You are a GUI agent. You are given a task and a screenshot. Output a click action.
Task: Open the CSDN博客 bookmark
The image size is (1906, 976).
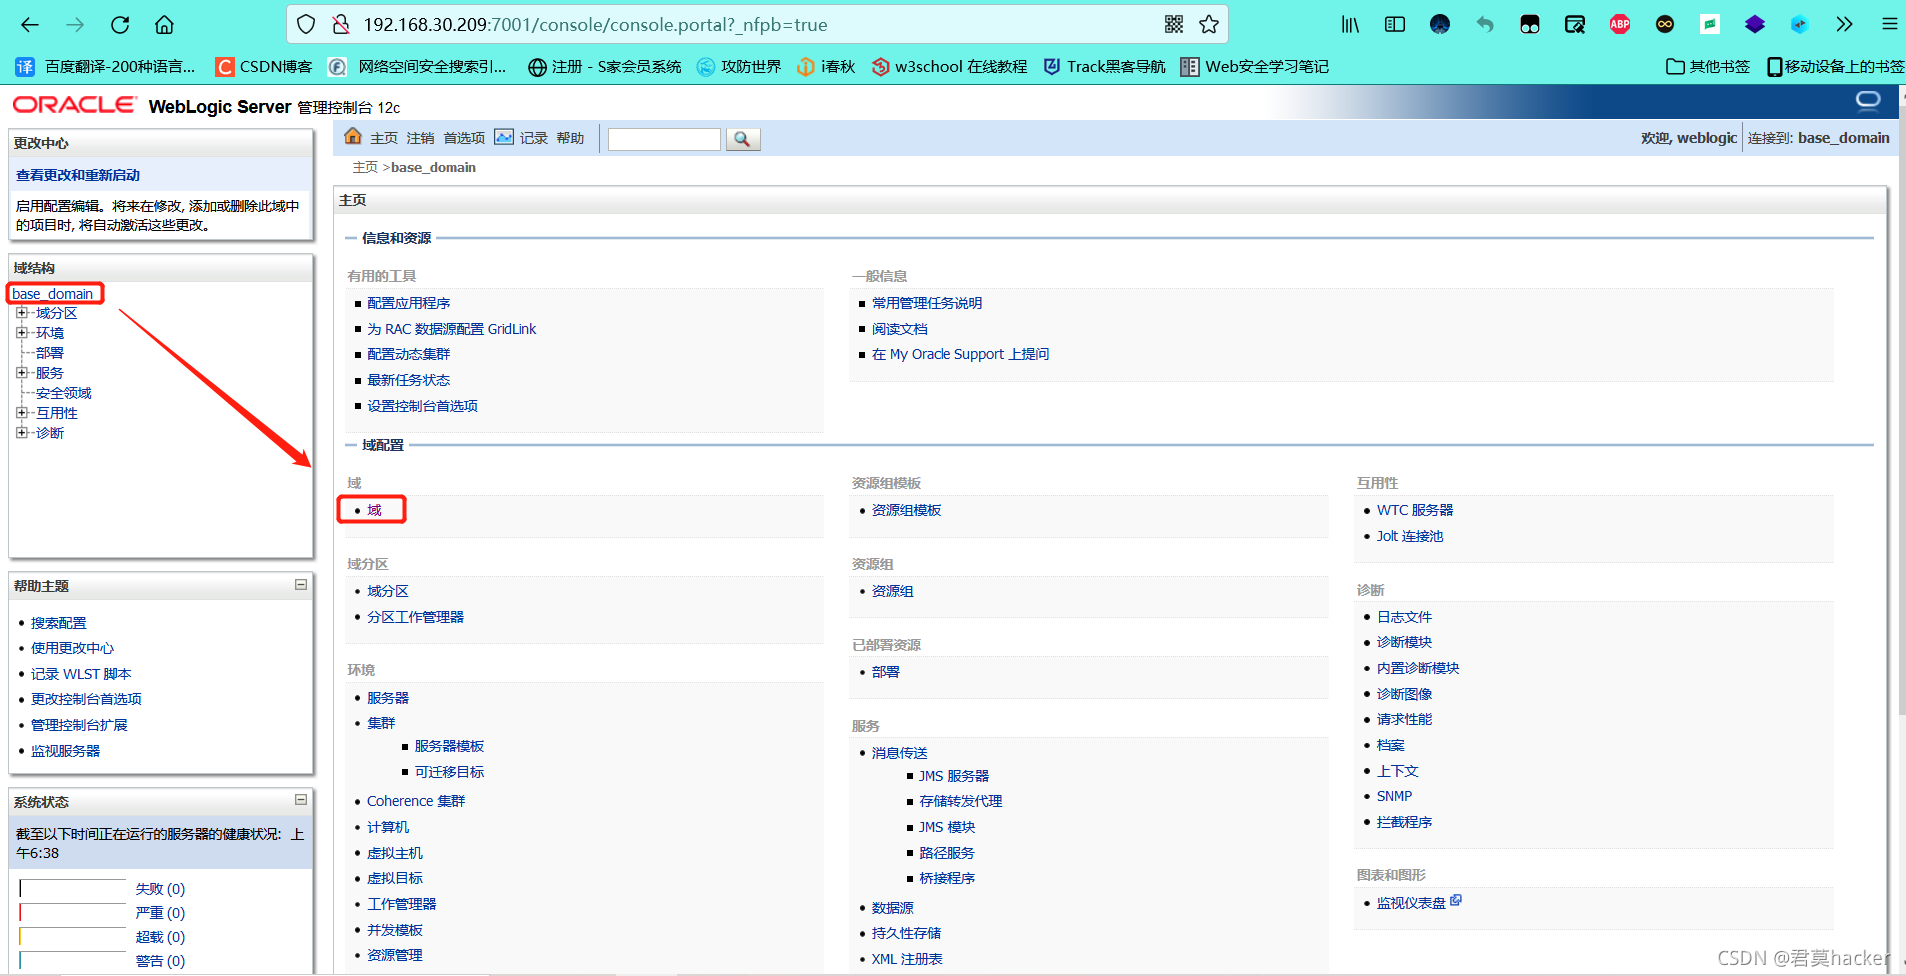pos(264,67)
